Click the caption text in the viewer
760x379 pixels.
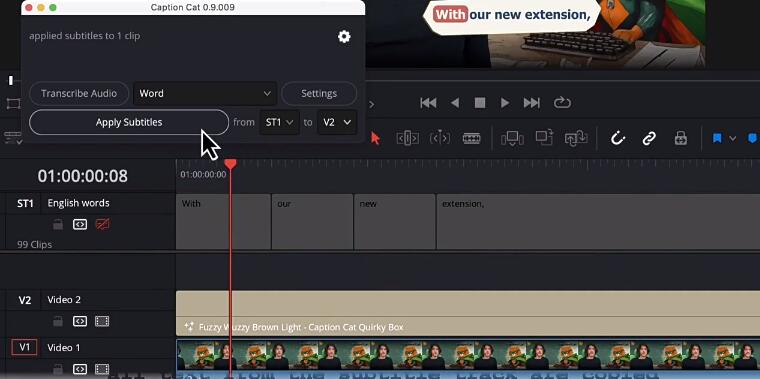tap(512, 15)
